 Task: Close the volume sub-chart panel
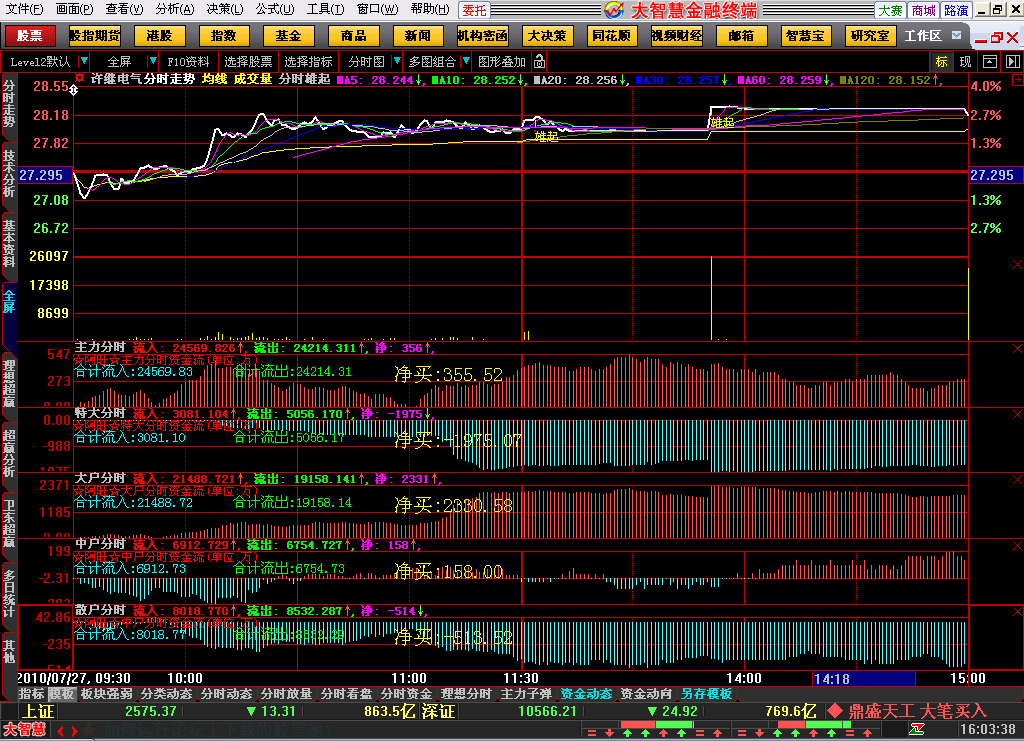pyautogui.click(x=1017, y=264)
